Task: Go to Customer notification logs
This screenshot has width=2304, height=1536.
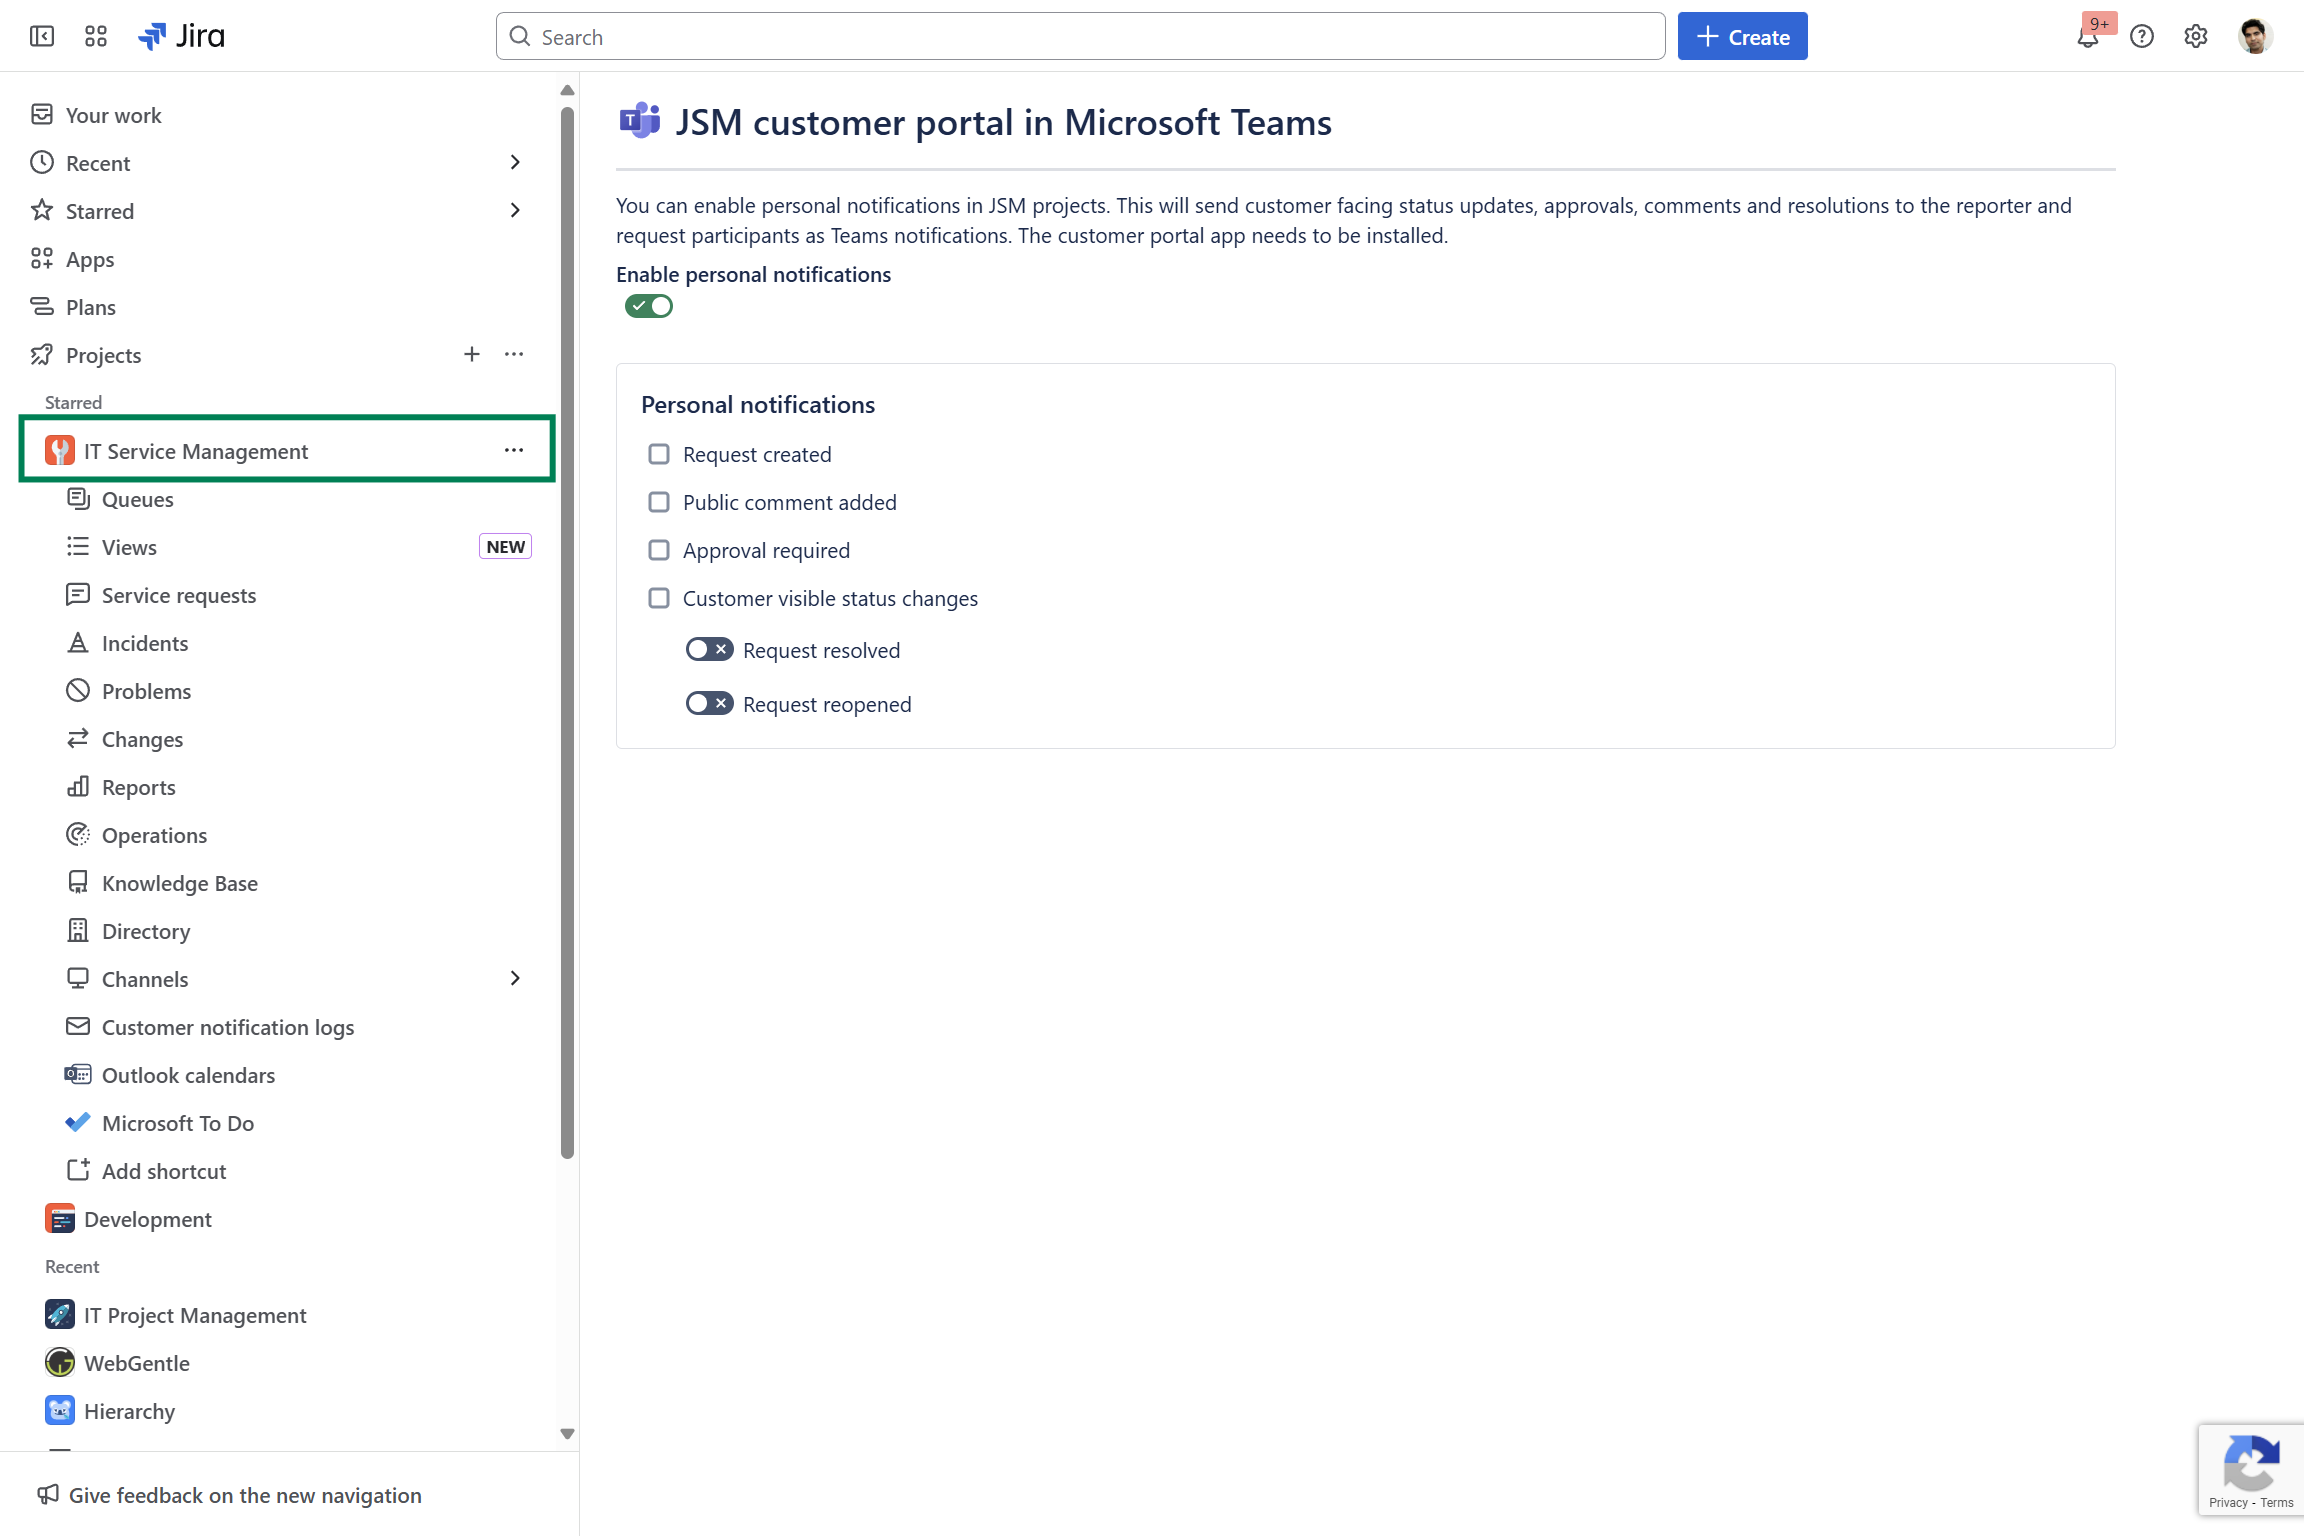Action: tap(228, 1027)
